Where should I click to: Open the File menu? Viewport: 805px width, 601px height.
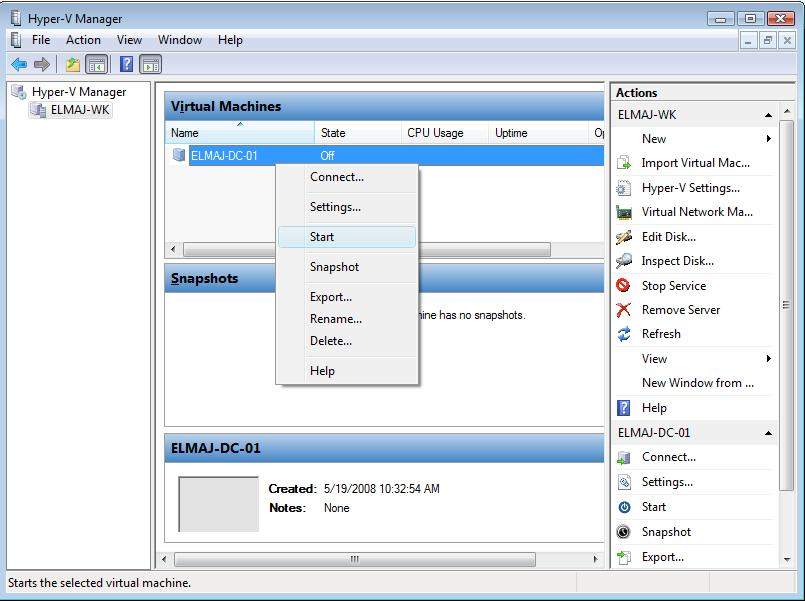41,40
